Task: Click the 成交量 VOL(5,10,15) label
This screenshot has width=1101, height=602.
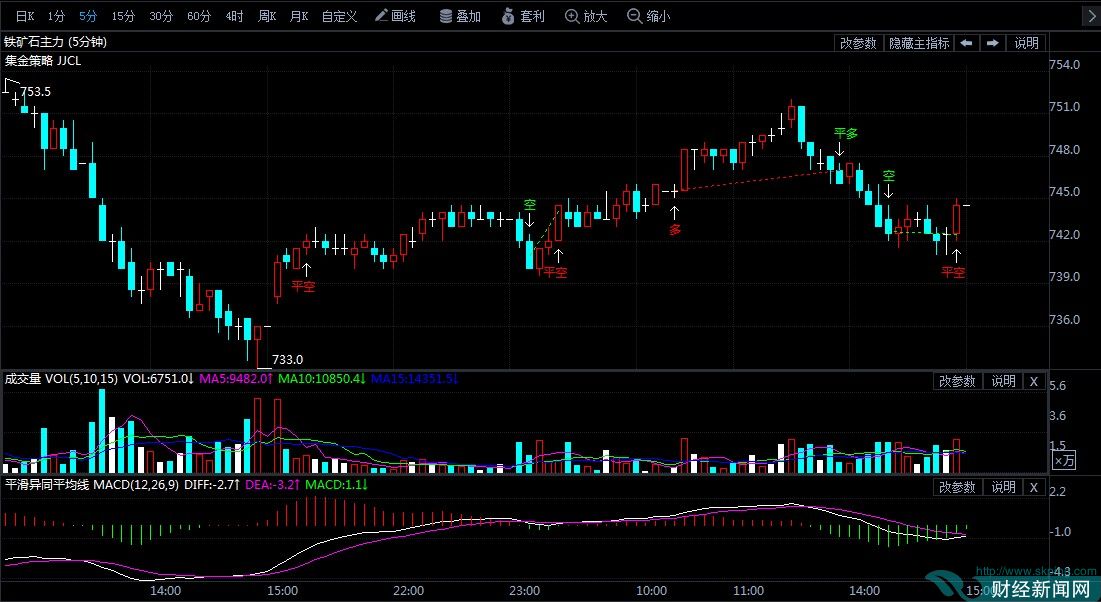Action: (61, 379)
